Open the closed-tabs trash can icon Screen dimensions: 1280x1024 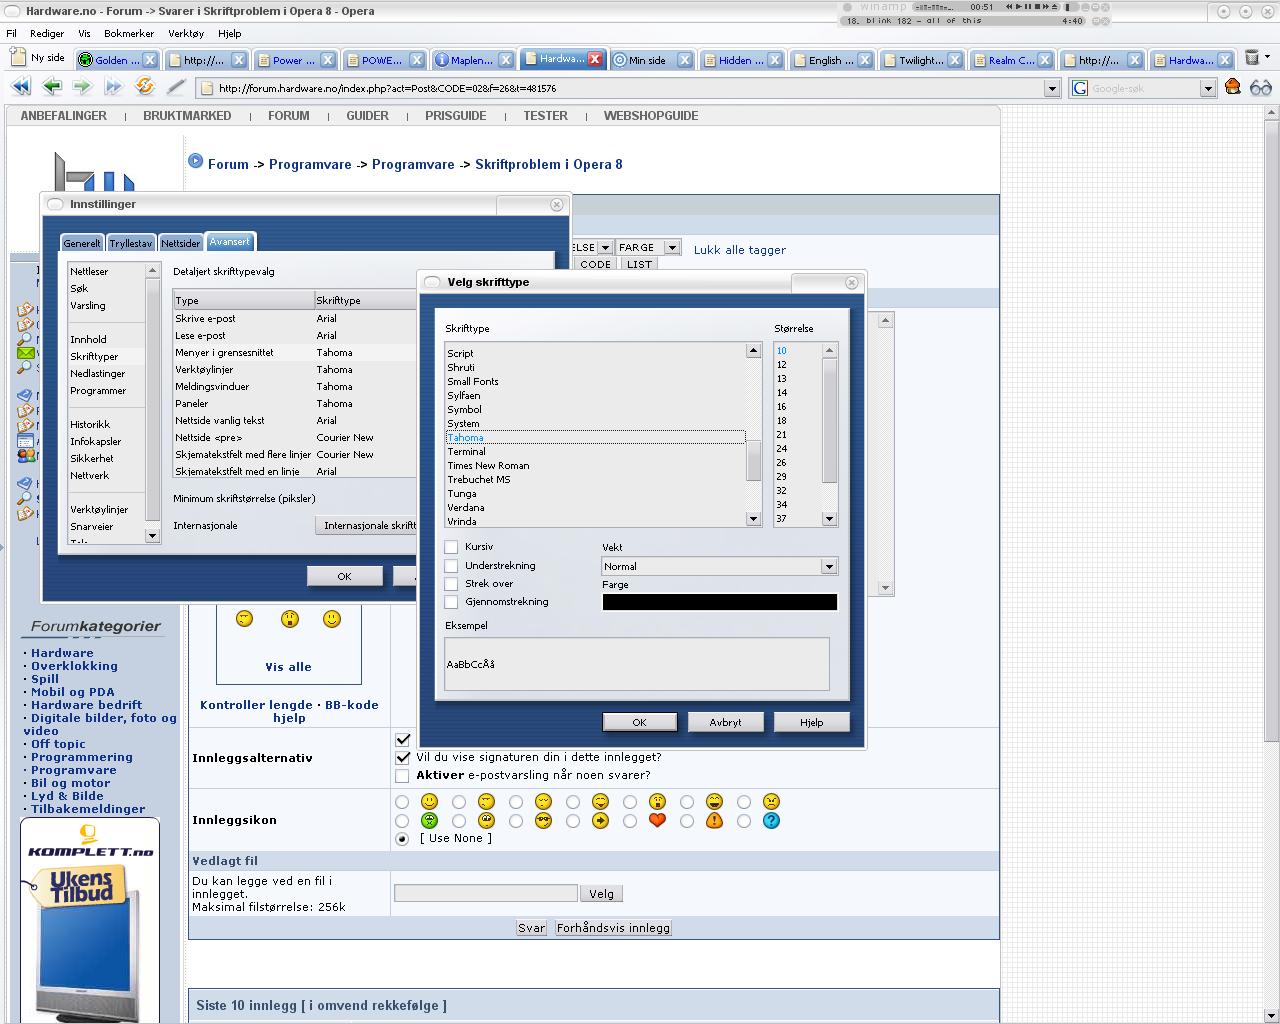click(1251, 58)
